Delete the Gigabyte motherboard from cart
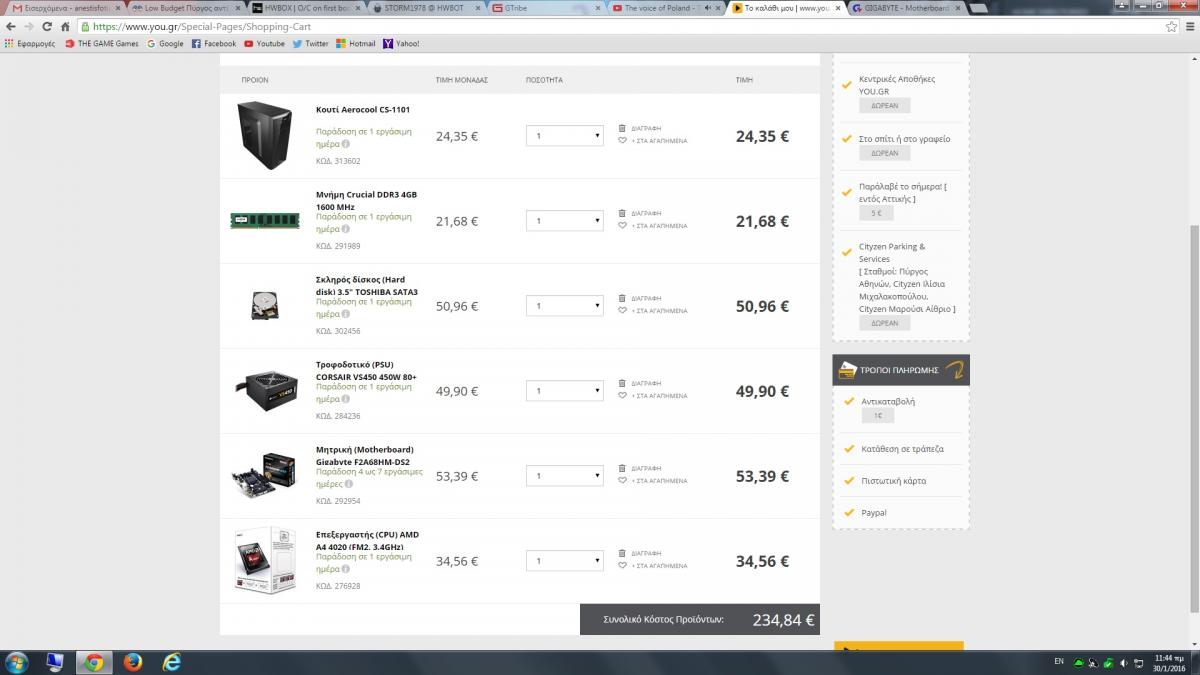The width and height of the screenshot is (1200, 675). (x=622, y=468)
